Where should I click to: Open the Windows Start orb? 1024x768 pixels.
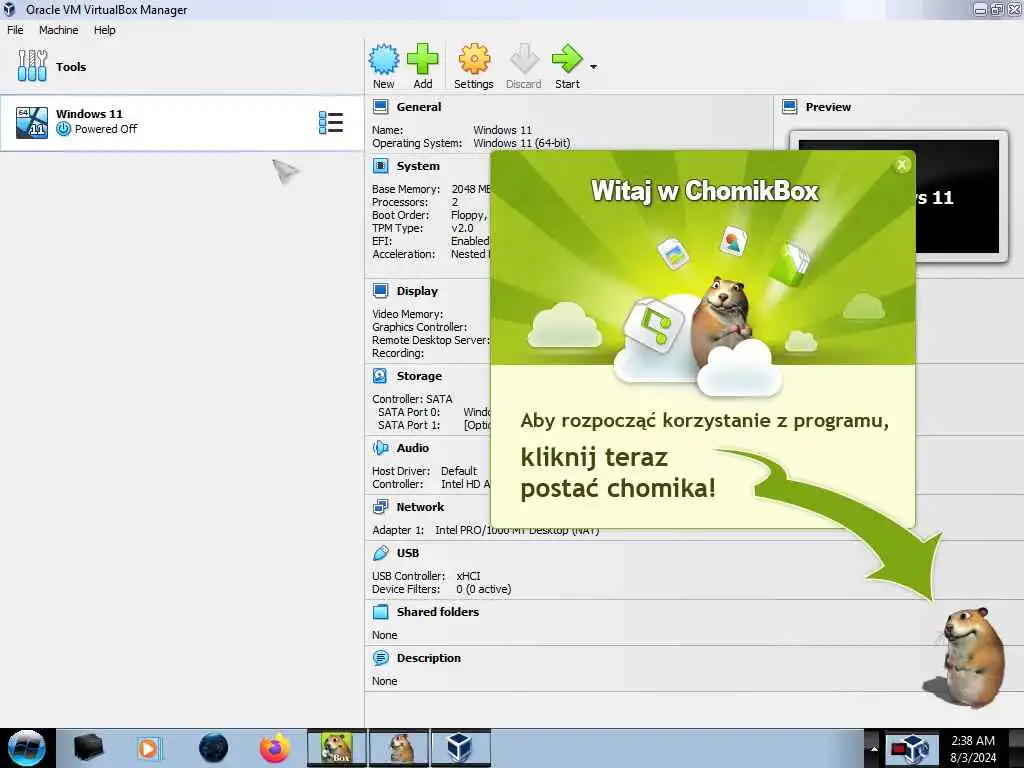[26, 748]
